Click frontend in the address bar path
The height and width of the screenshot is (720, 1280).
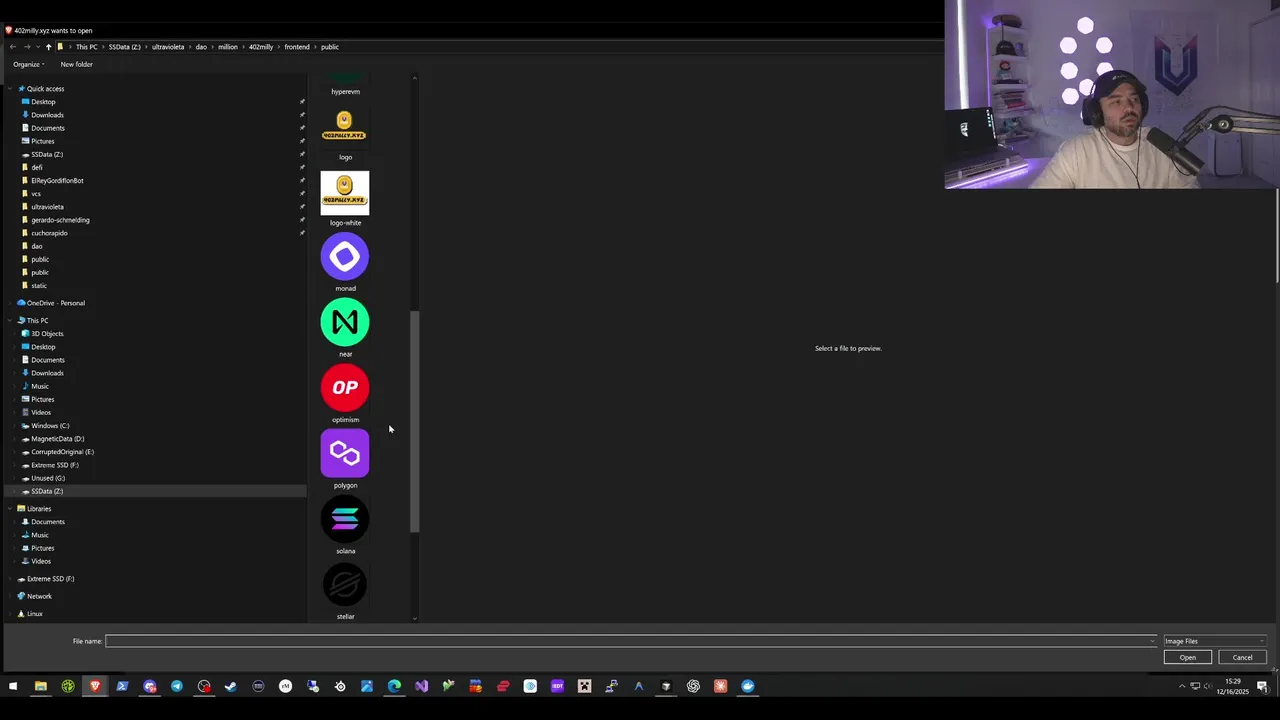coord(297,47)
